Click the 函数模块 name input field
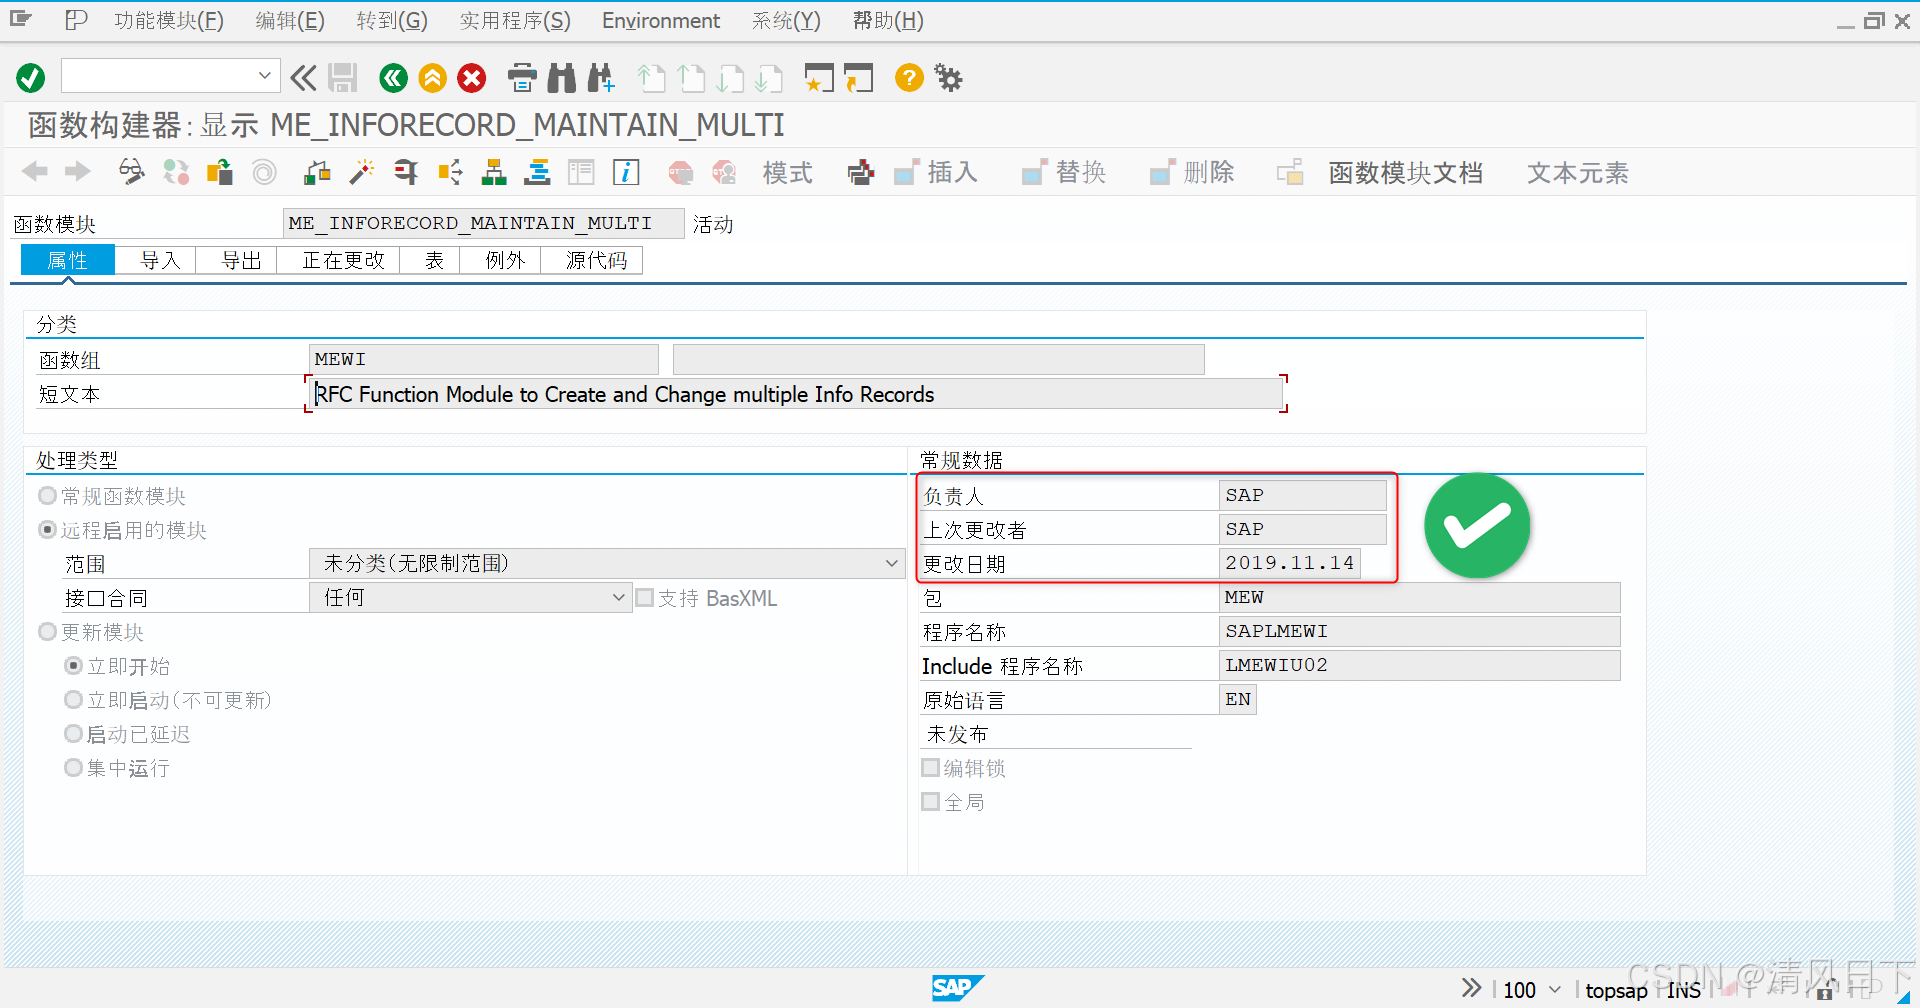This screenshot has width=1920, height=1008. (x=484, y=223)
